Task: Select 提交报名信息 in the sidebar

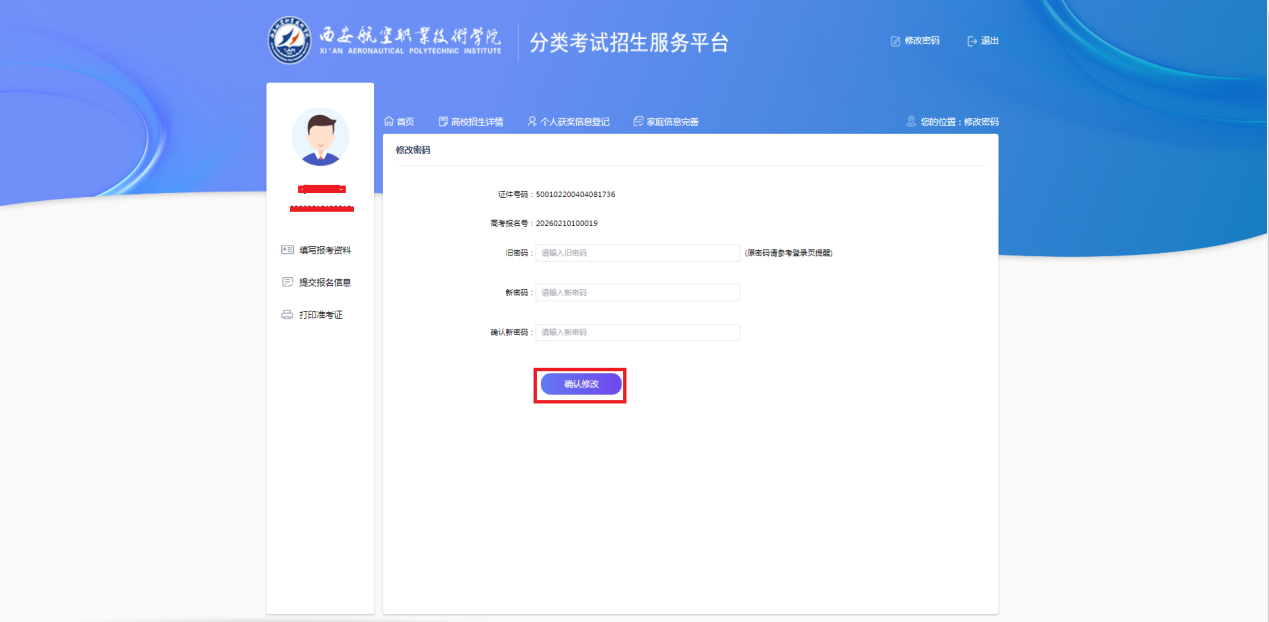Action: click(317, 282)
